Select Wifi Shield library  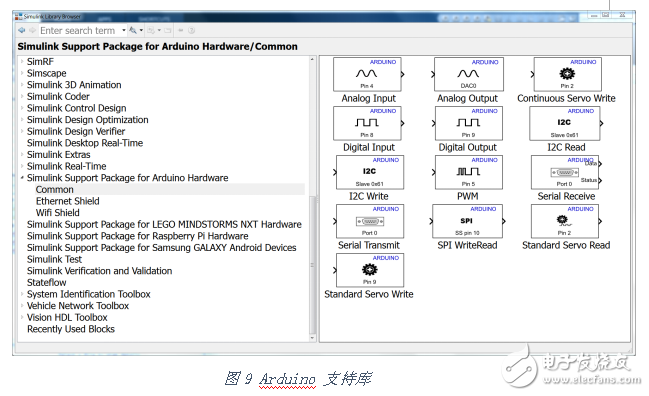click(x=58, y=213)
